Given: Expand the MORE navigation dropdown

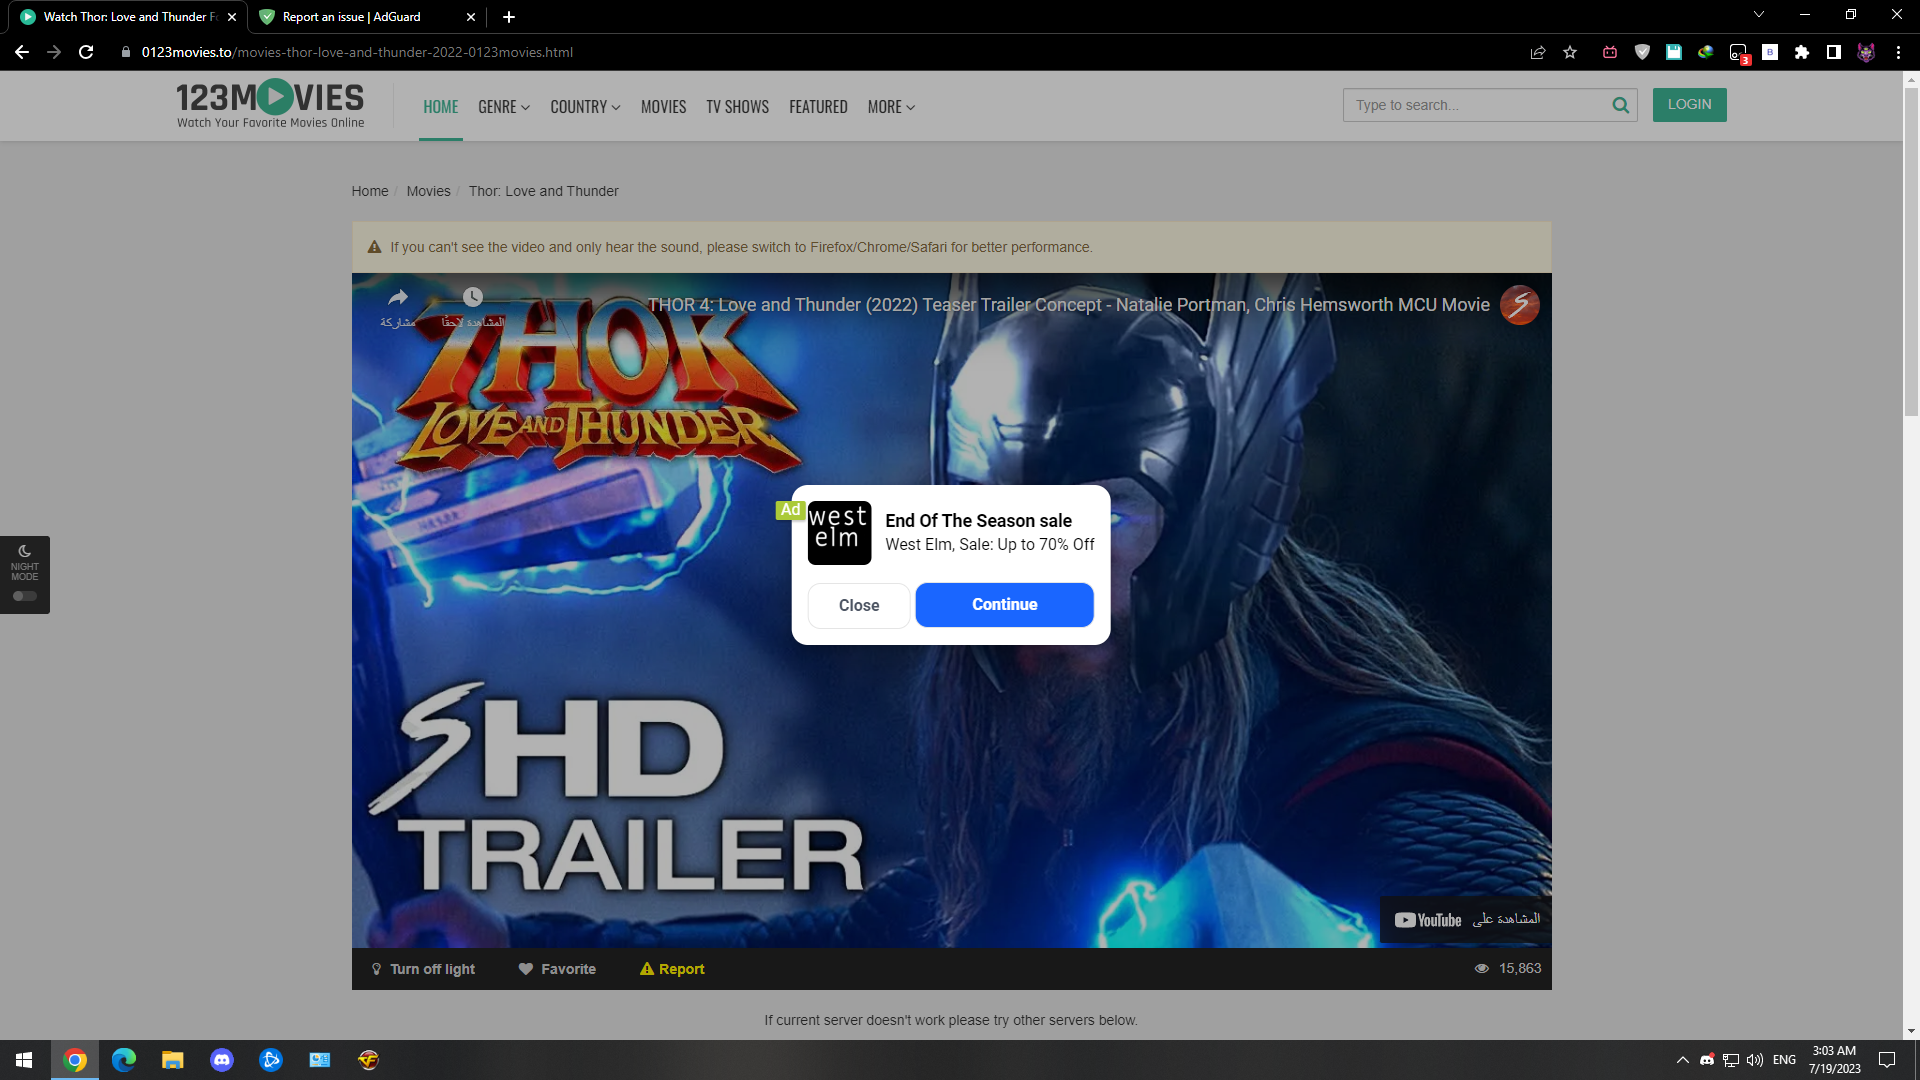Looking at the screenshot, I should 889,106.
